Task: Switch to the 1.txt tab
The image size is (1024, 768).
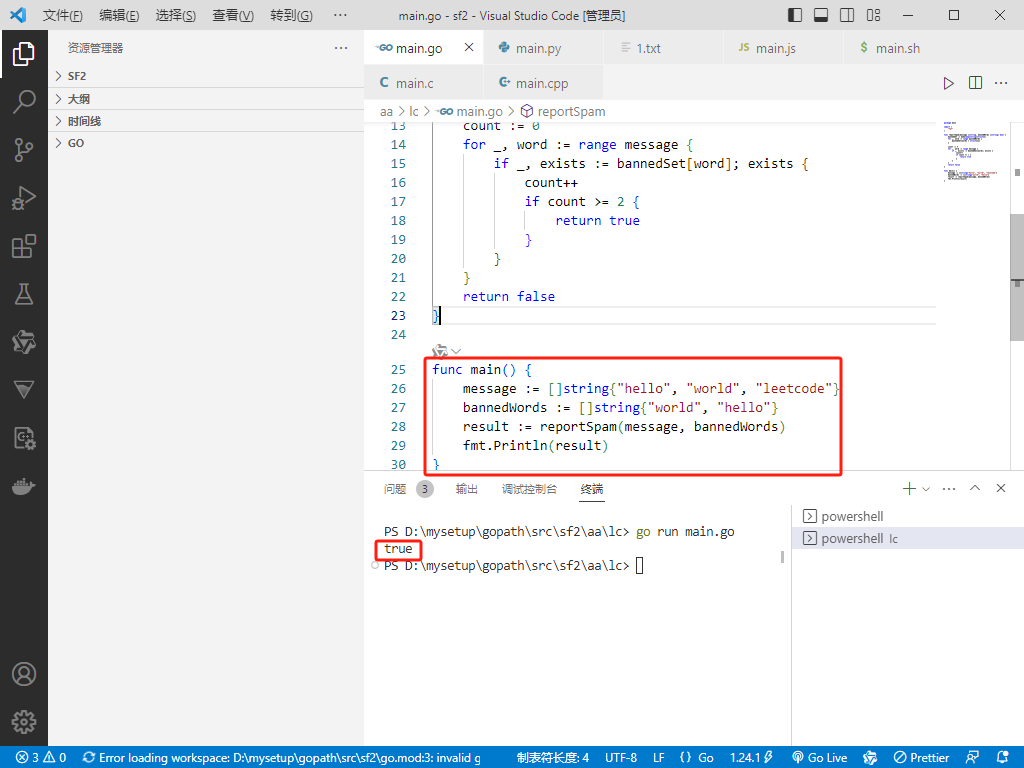Action: [x=664, y=48]
